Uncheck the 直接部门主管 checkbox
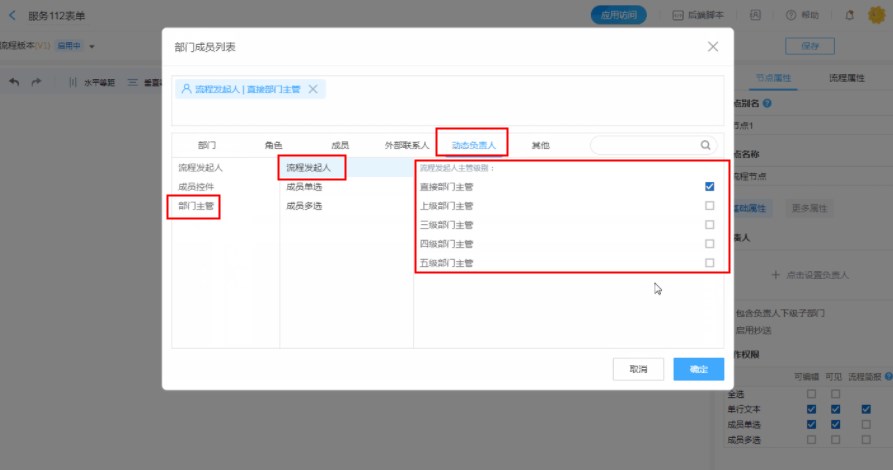Screen dimensions: 893x470 (x=709, y=187)
